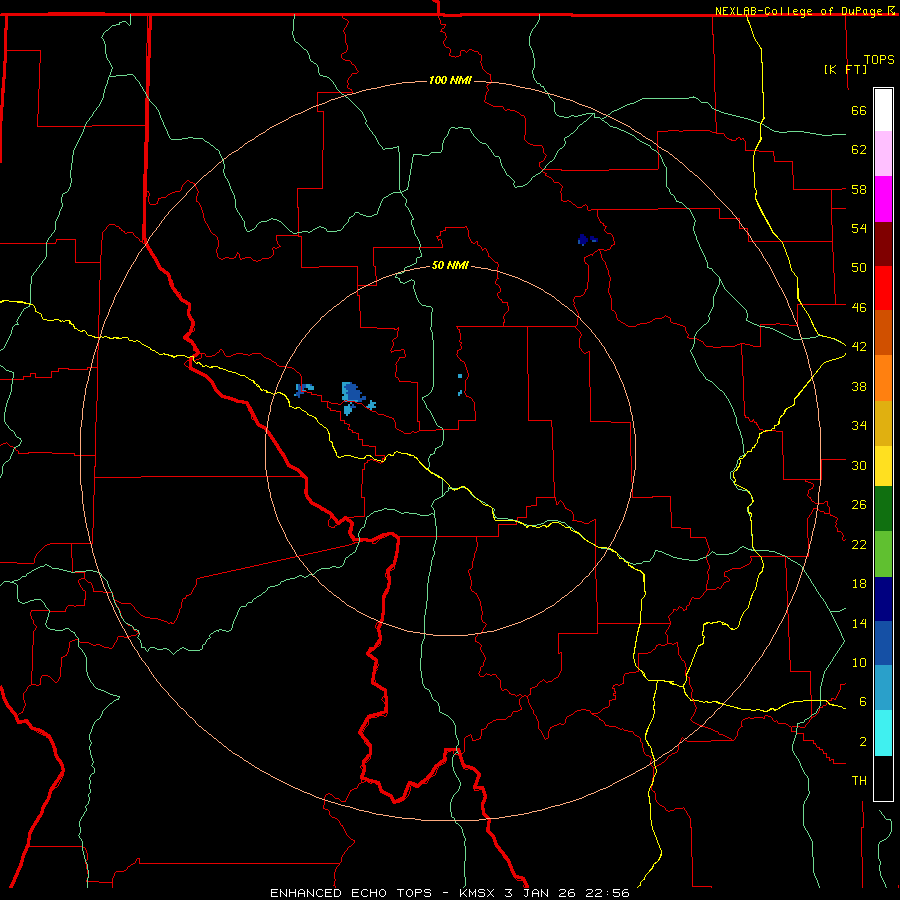Screen dimensions: 900x900
Task: Select the dark maroon legend swatch
Action: coord(883,244)
